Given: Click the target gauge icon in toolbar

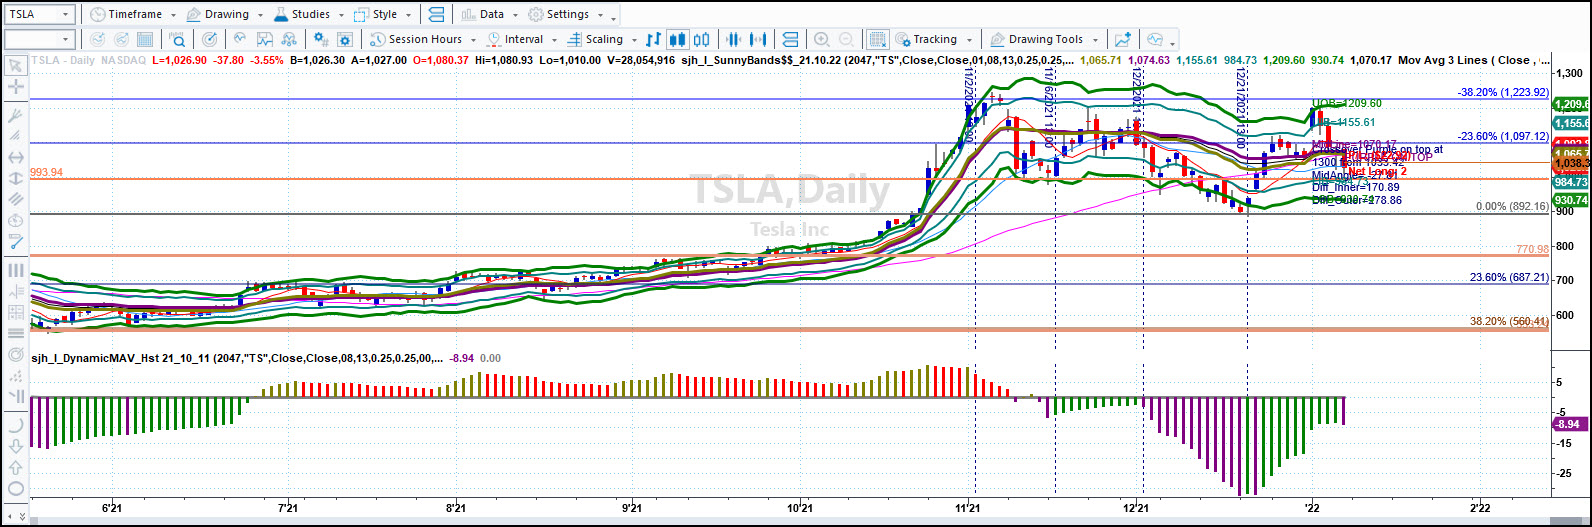Looking at the screenshot, I should pyautogui.click(x=210, y=39).
